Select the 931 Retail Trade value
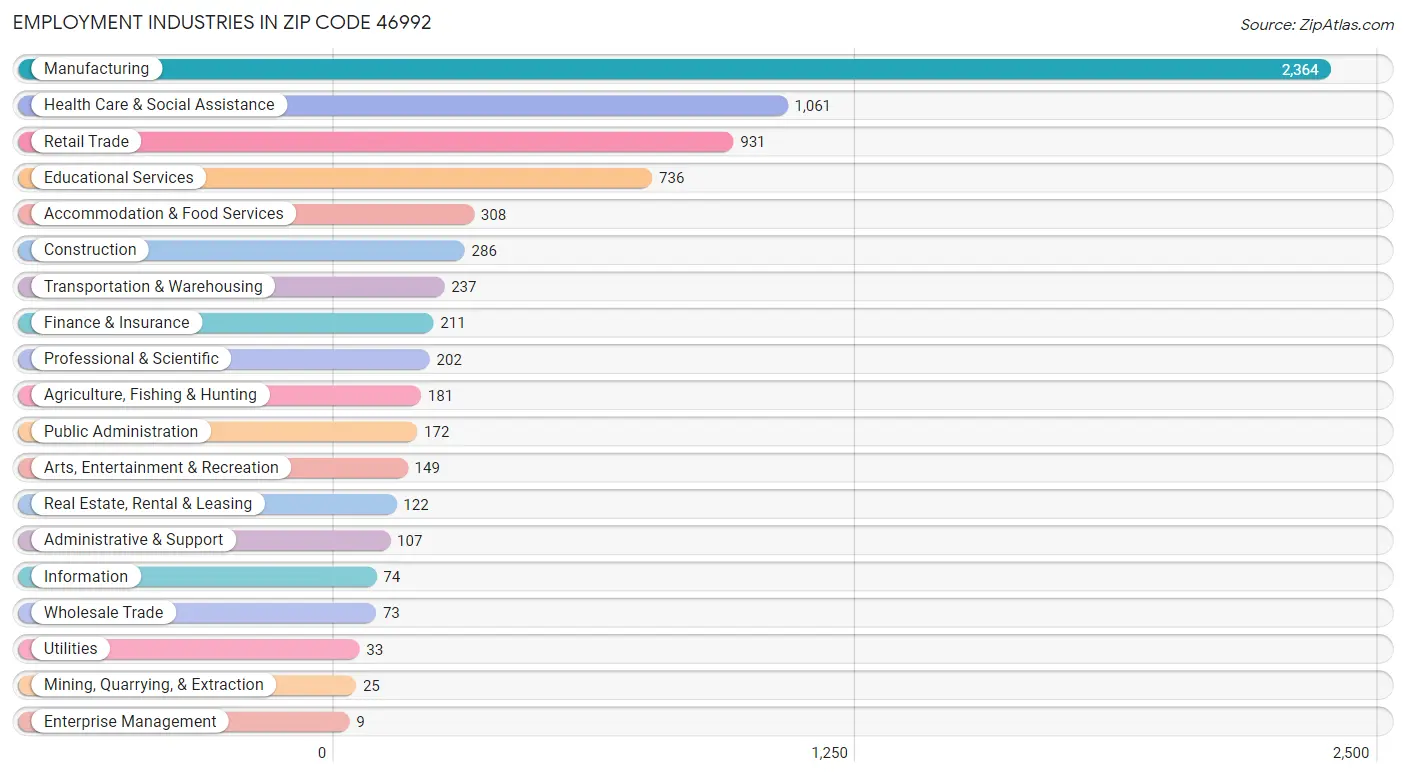 coord(752,142)
